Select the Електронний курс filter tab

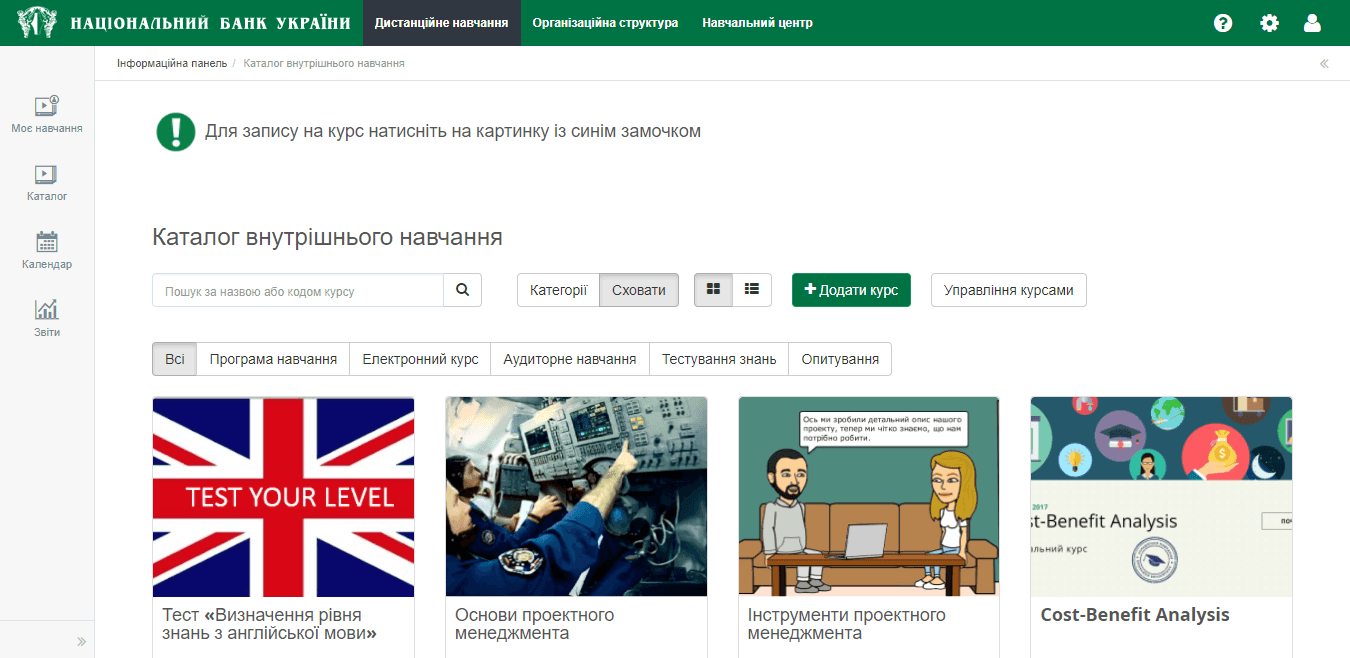click(x=420, y=359)
